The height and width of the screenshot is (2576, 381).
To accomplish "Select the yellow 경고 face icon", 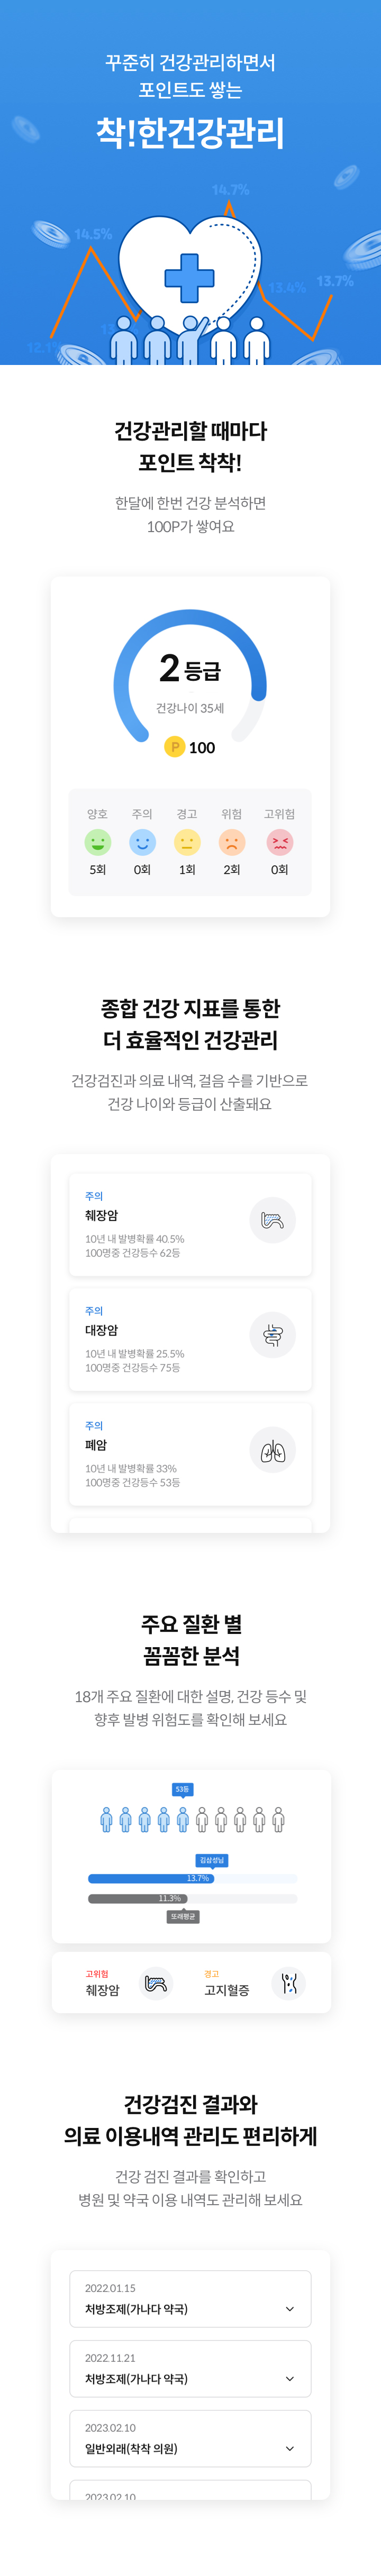I will 187,842.
